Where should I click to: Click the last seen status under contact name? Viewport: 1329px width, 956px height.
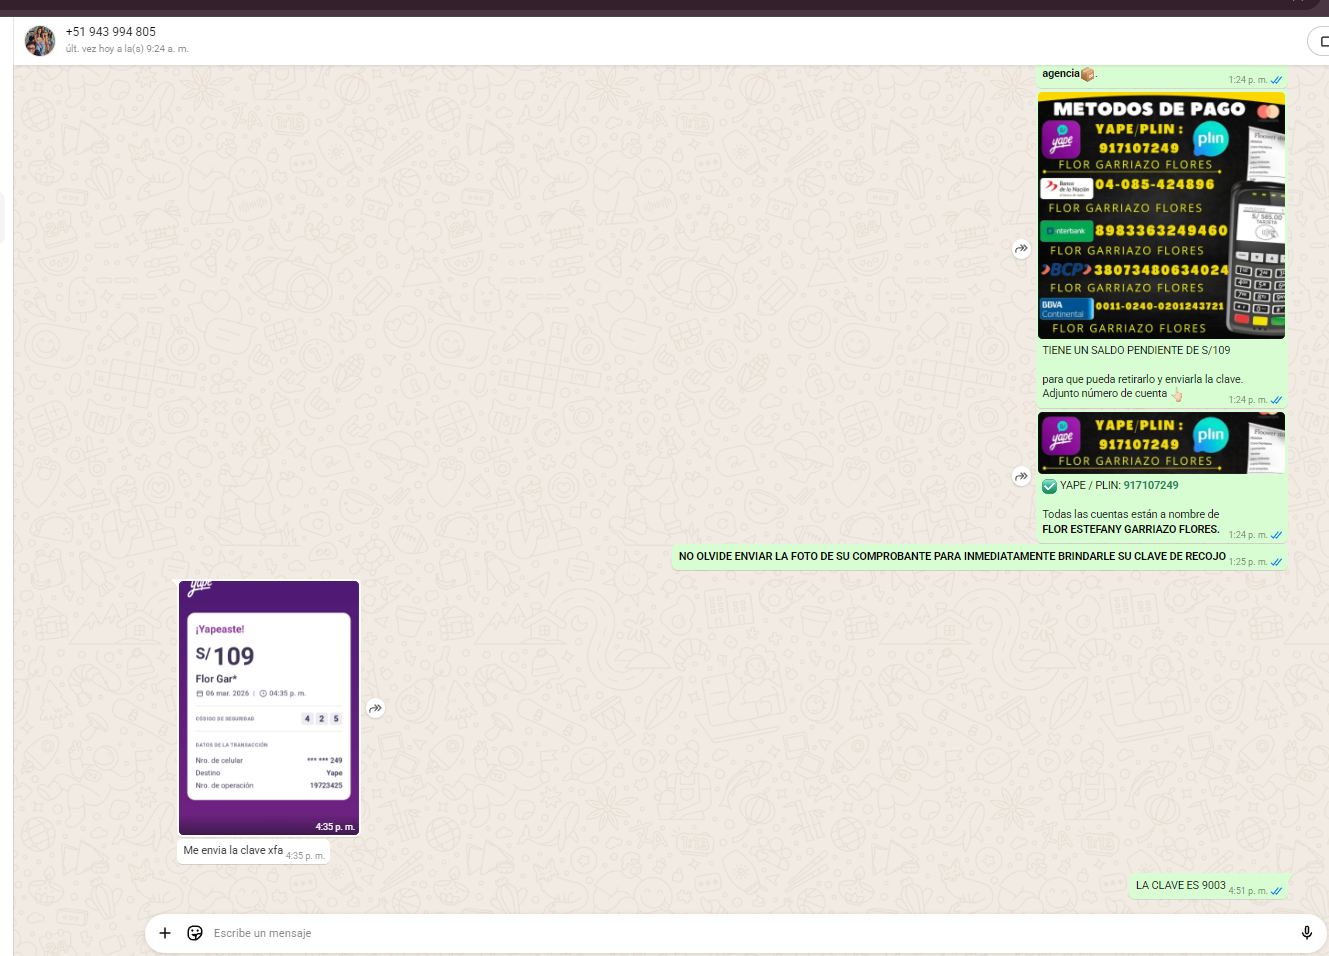(x=127, y=49)
